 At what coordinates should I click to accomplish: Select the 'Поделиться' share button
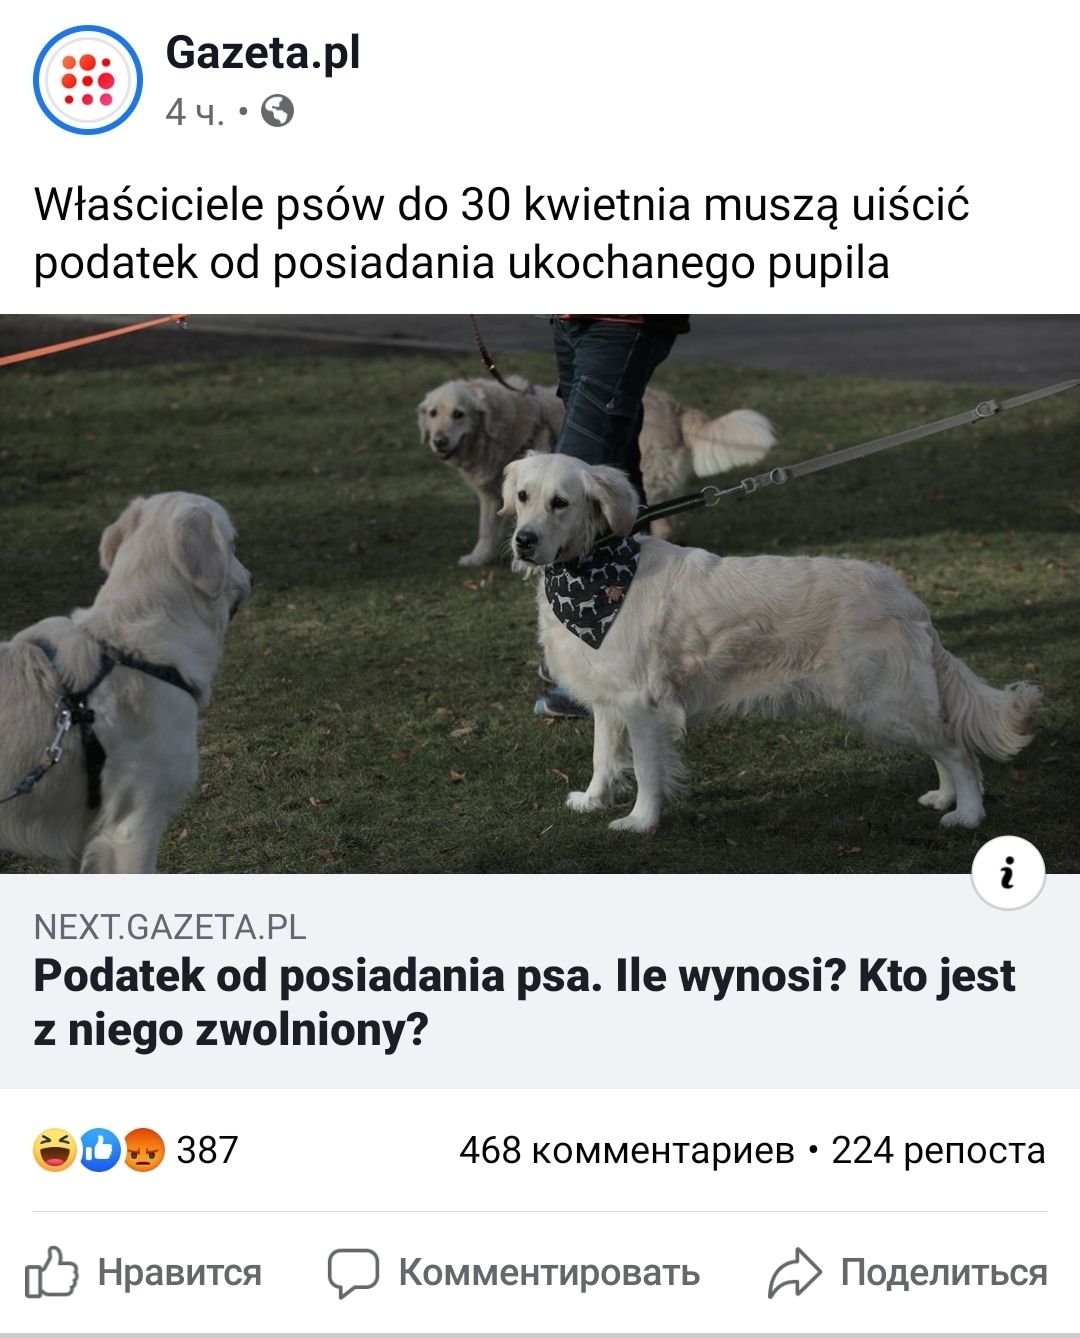pyautogui.click(x=944, y=1272)
